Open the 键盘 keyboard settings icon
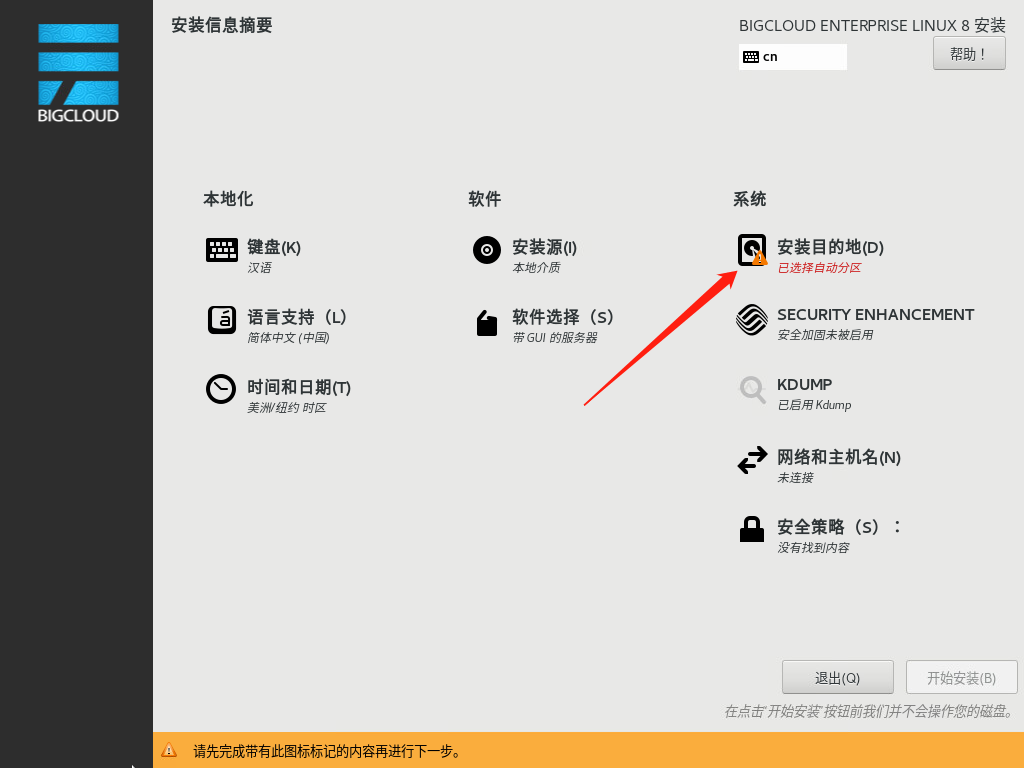 [221, 250]
